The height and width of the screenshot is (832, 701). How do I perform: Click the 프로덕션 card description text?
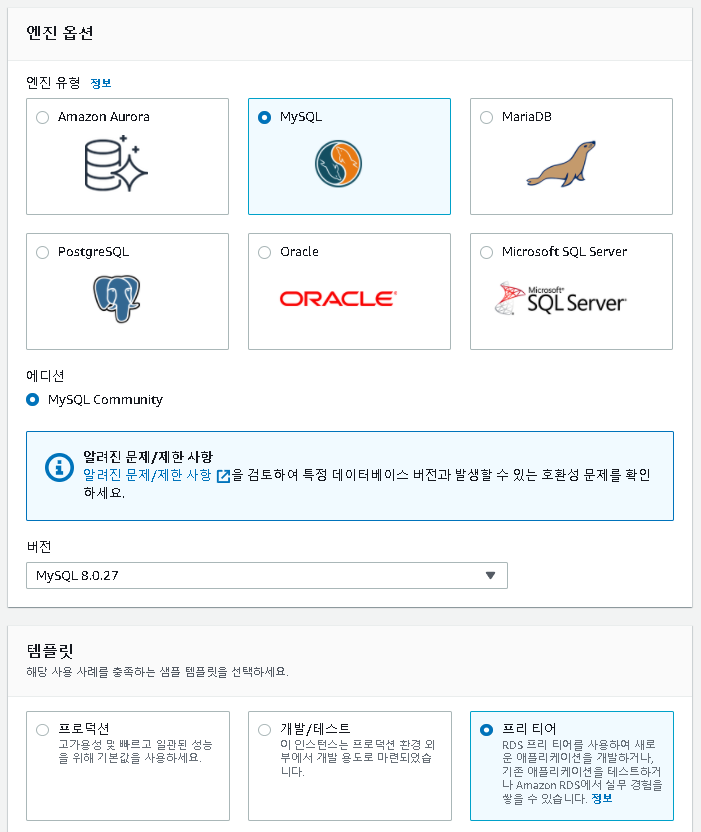coord(135,751)
